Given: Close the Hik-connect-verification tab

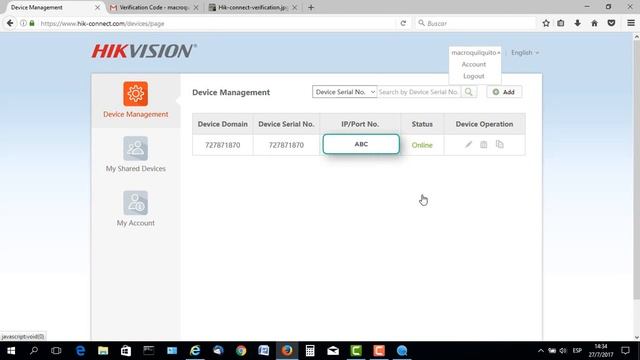Looking at the screenshot, I should pyautogui.click(x=295, y=7).
